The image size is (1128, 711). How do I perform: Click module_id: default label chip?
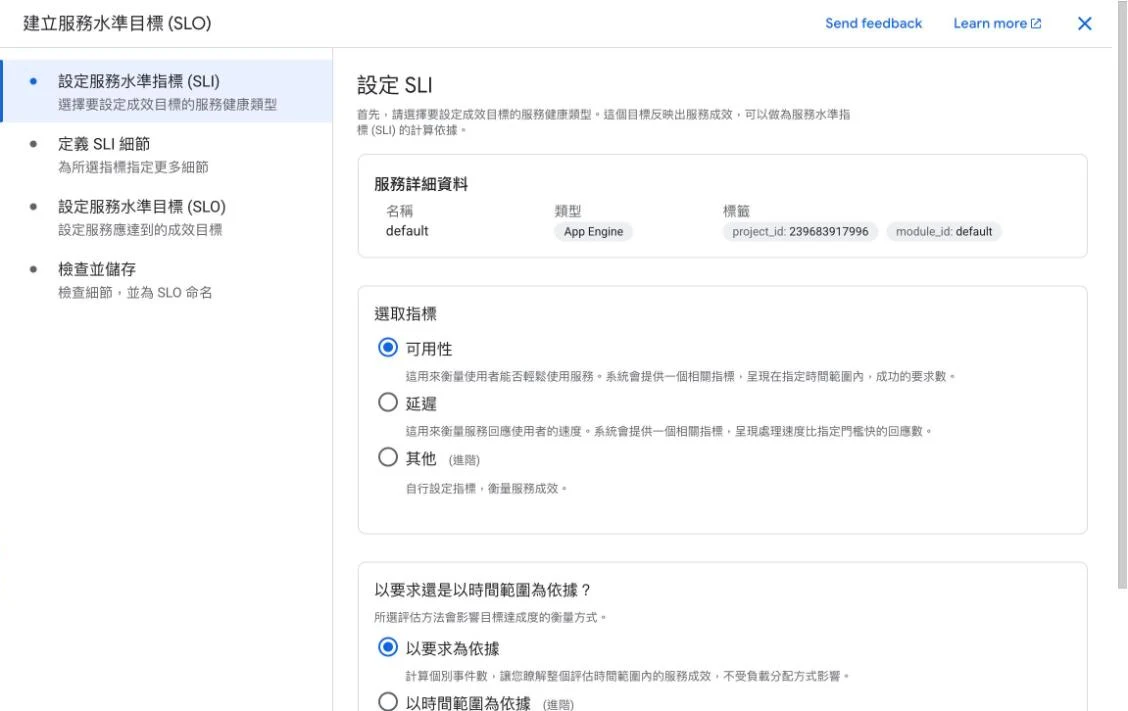[x=944, y=232]
